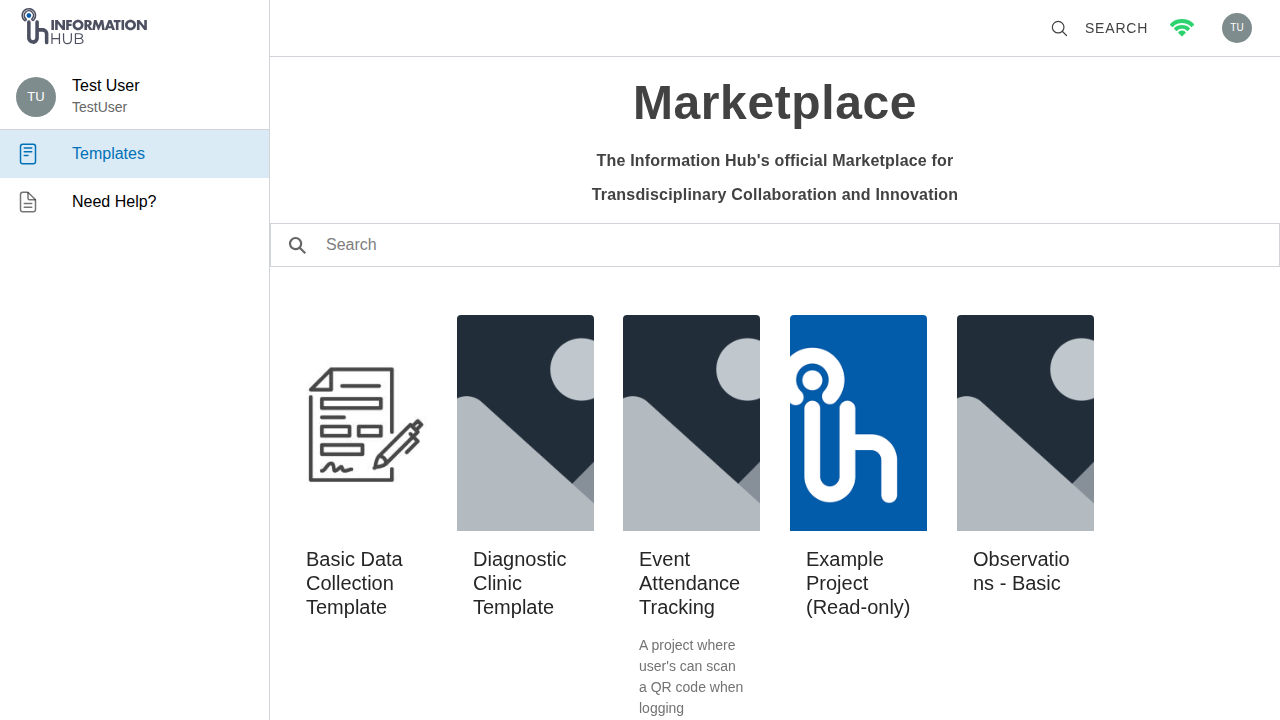Open the Observations - Basic thumbnail
This screenshot has width=1280, height=720.
click(x=1025, y=423)
